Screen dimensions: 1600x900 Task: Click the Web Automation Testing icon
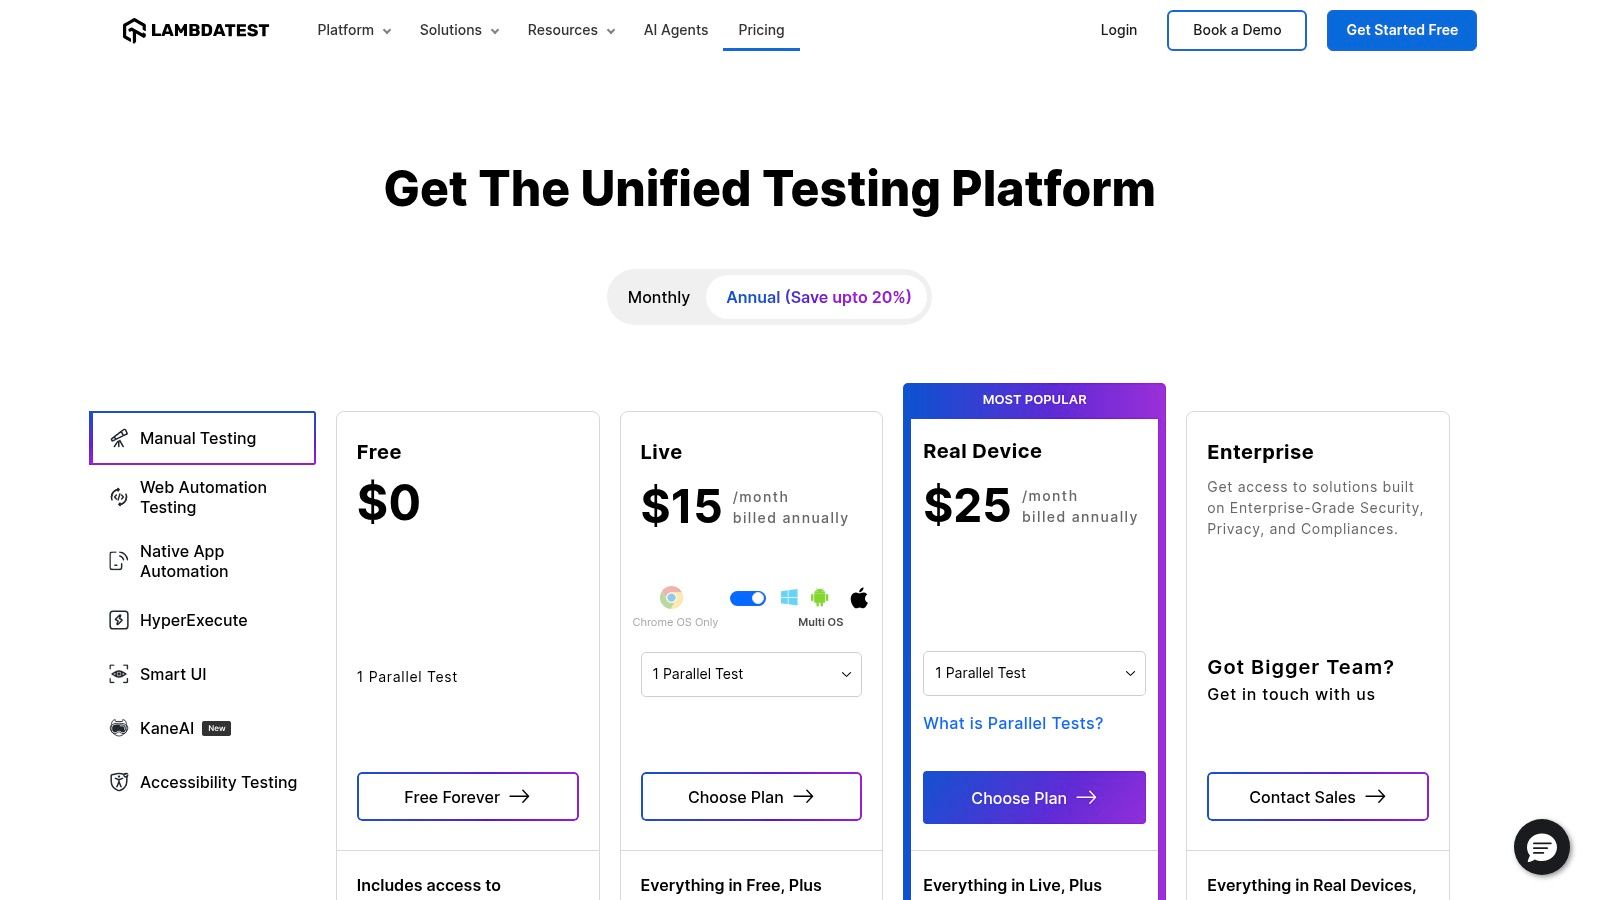coord(119,497)
